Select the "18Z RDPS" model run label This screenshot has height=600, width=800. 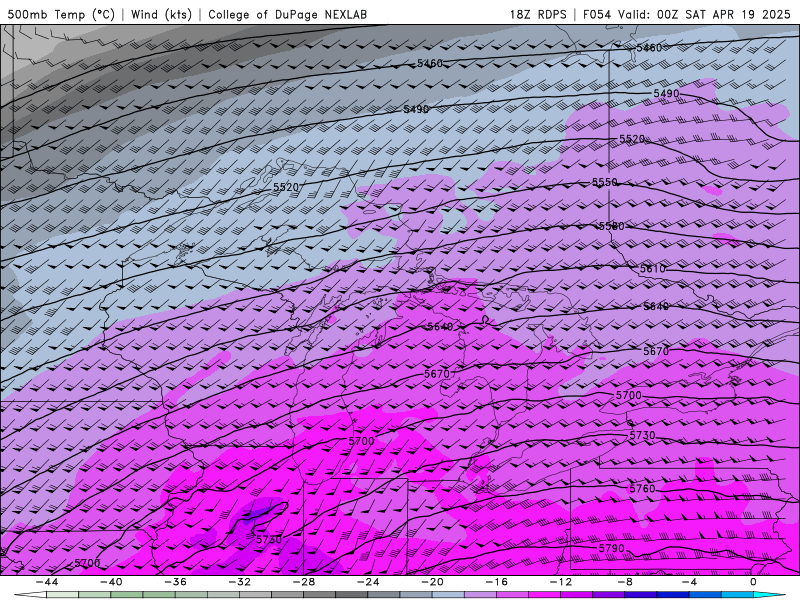coord(538,14)
